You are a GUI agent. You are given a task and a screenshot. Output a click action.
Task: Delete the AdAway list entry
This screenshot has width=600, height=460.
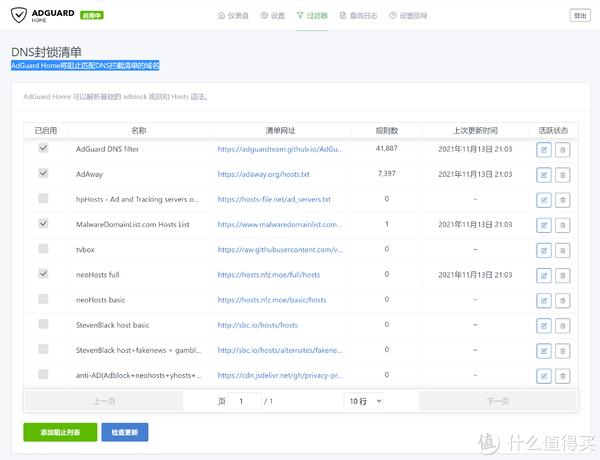click(562, 175)
